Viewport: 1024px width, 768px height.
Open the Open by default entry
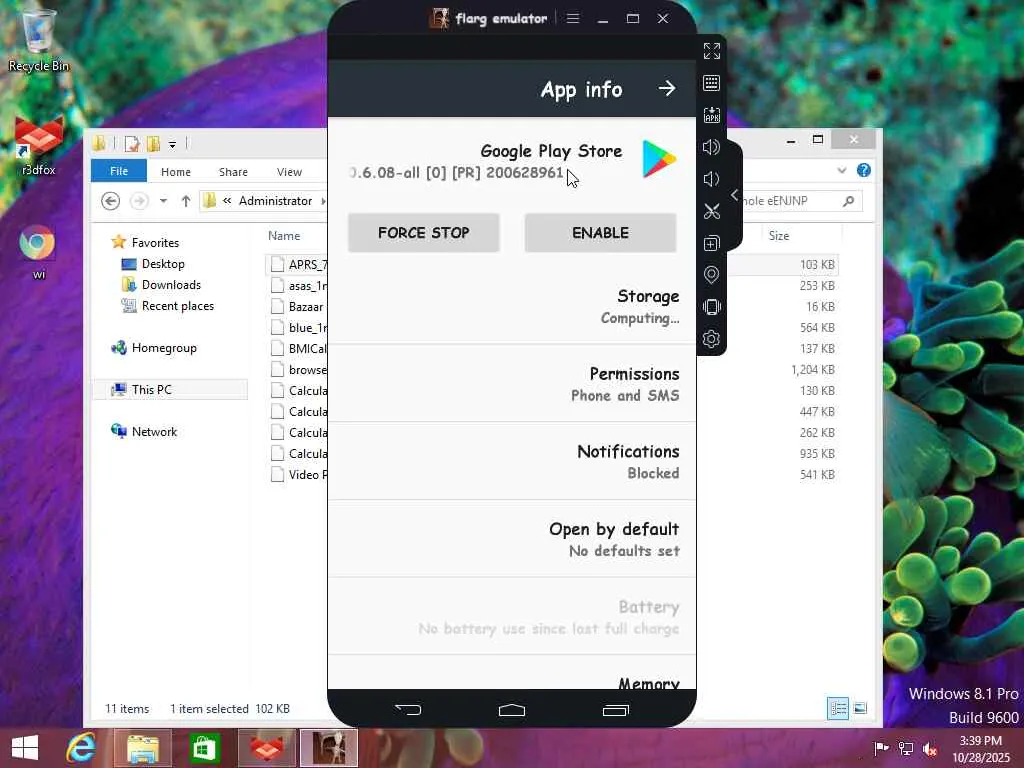[512, 539]
